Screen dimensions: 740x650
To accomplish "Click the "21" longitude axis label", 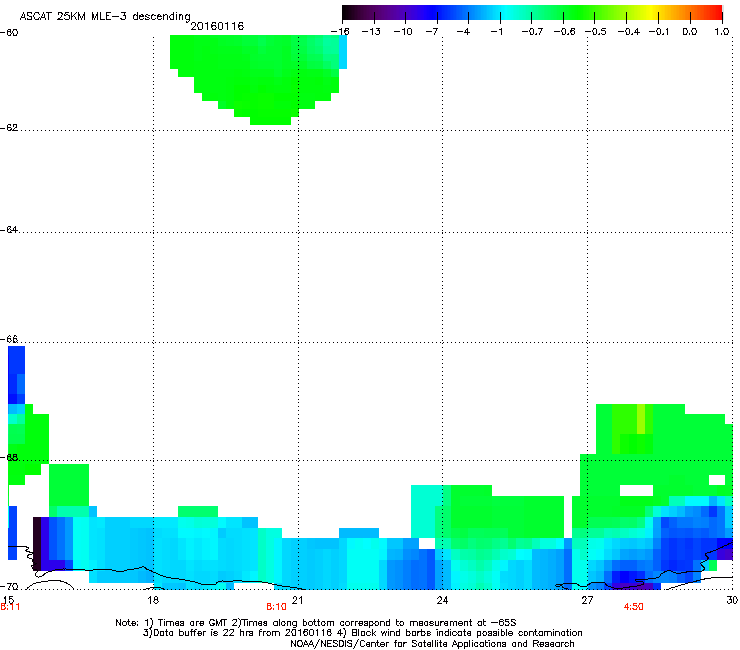I will coord(297,600).
